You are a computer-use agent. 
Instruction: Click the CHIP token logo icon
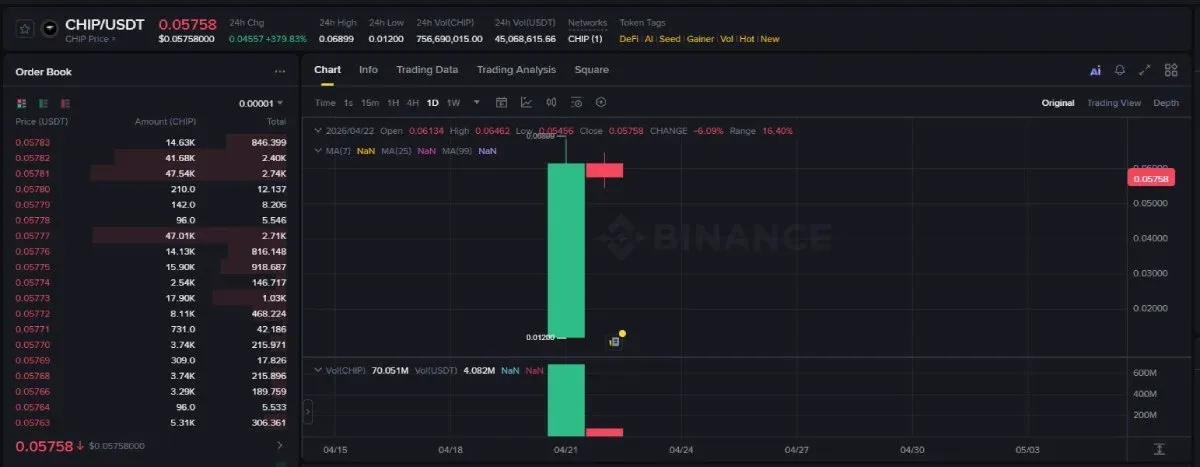(x=50, y=30)
